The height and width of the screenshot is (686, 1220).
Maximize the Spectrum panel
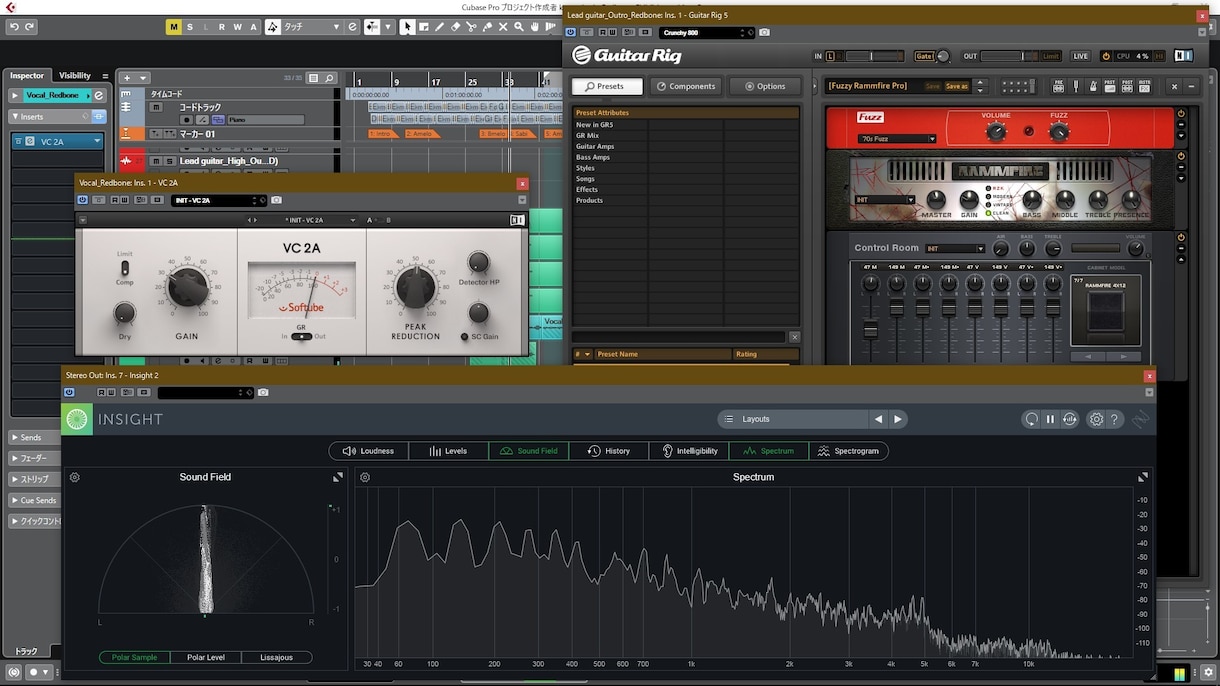(1143, 477)
